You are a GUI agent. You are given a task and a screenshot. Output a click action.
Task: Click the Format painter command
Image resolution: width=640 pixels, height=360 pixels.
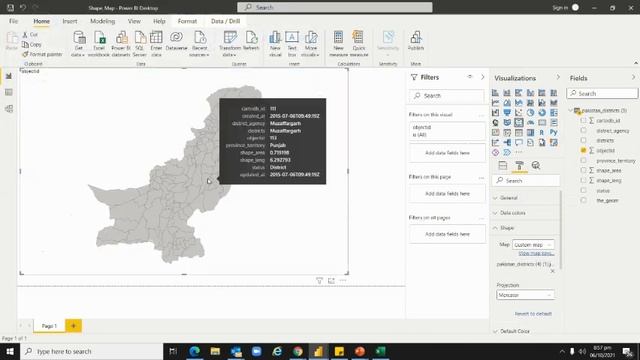[x=42, y=54]
